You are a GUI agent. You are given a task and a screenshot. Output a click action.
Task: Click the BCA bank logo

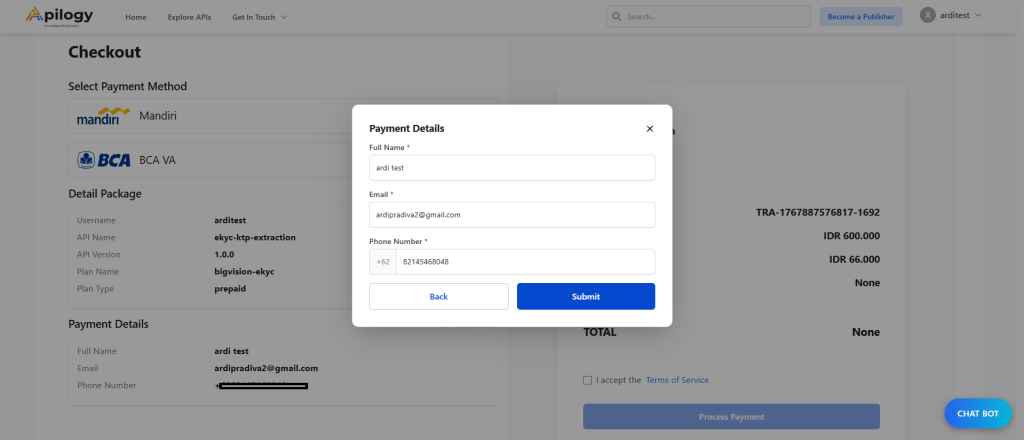click(x=102, y=160)
